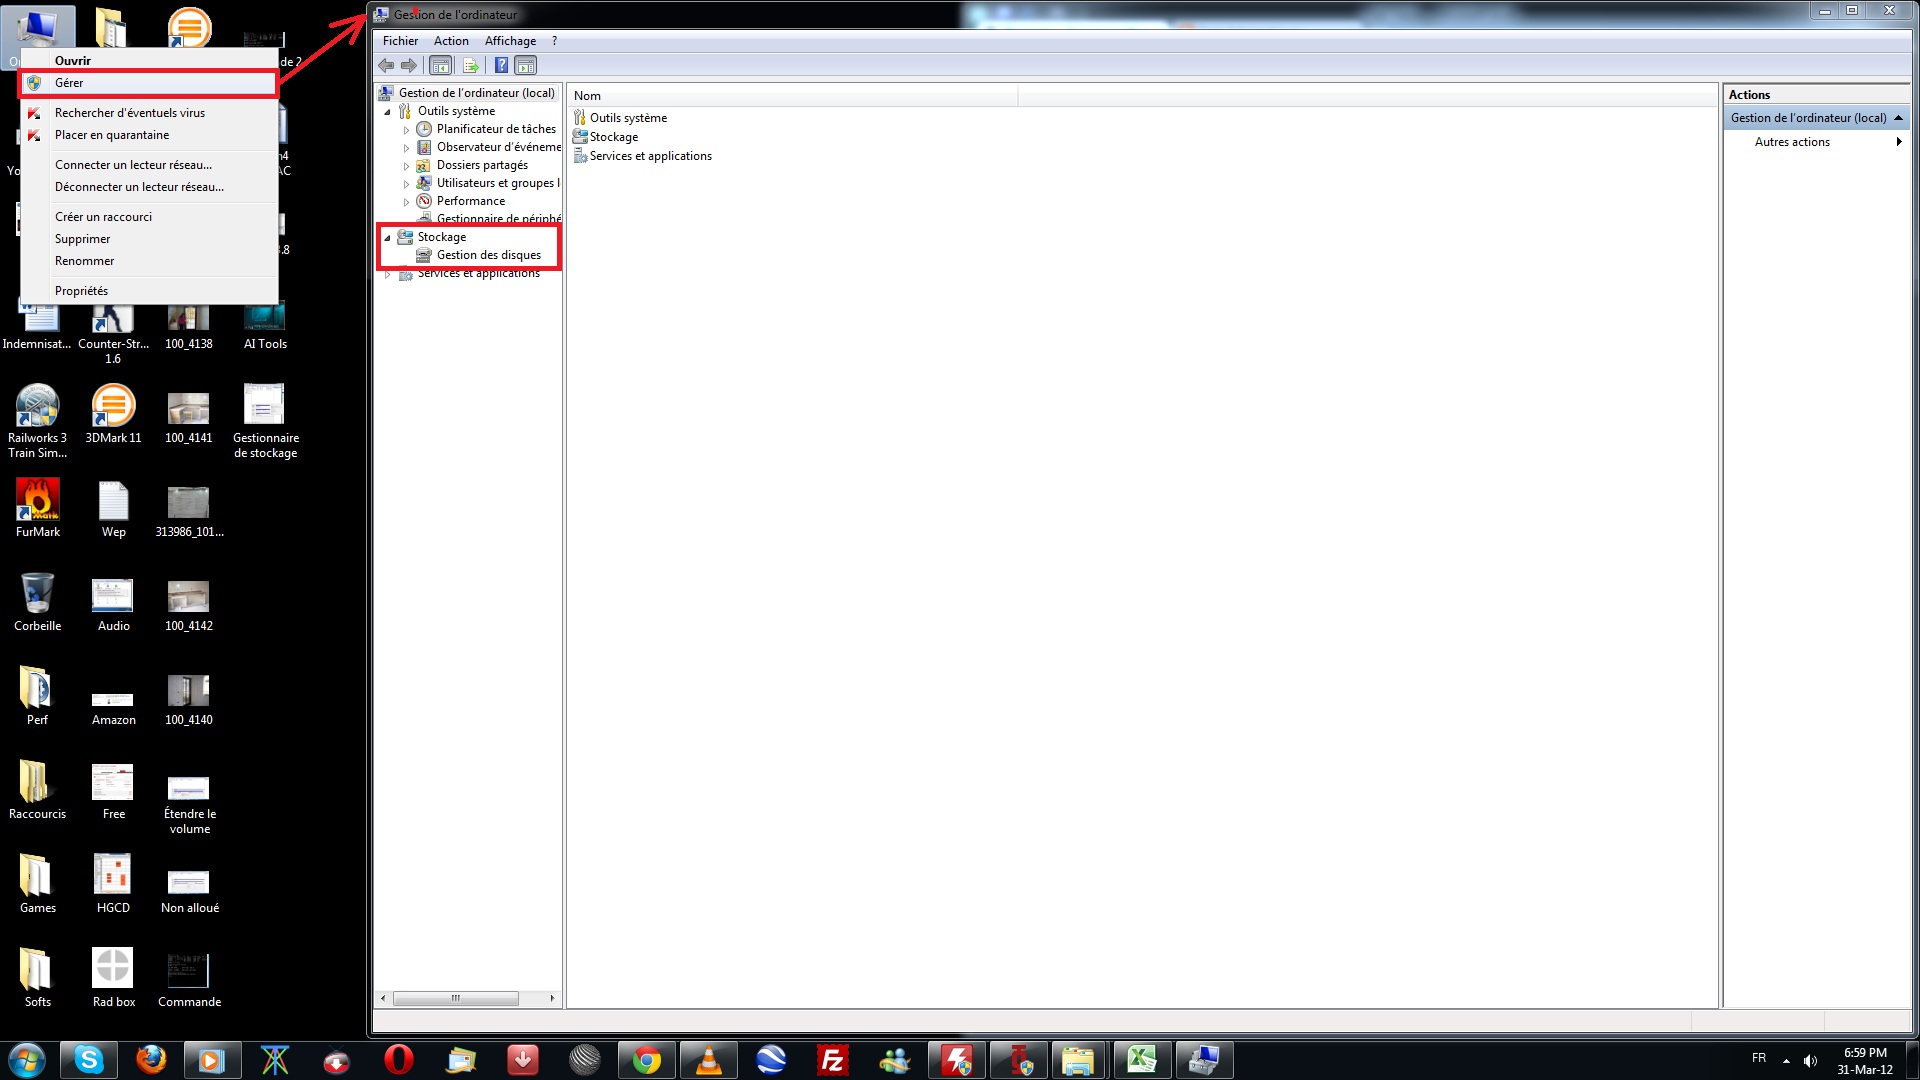Screen dimensions: 1920x1080
Task: Expand the Performance tree node
Action: [406, 202]
